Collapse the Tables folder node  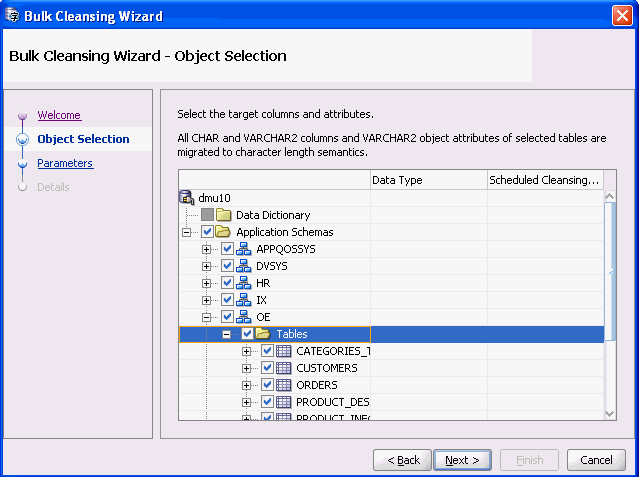click(227, 335)
